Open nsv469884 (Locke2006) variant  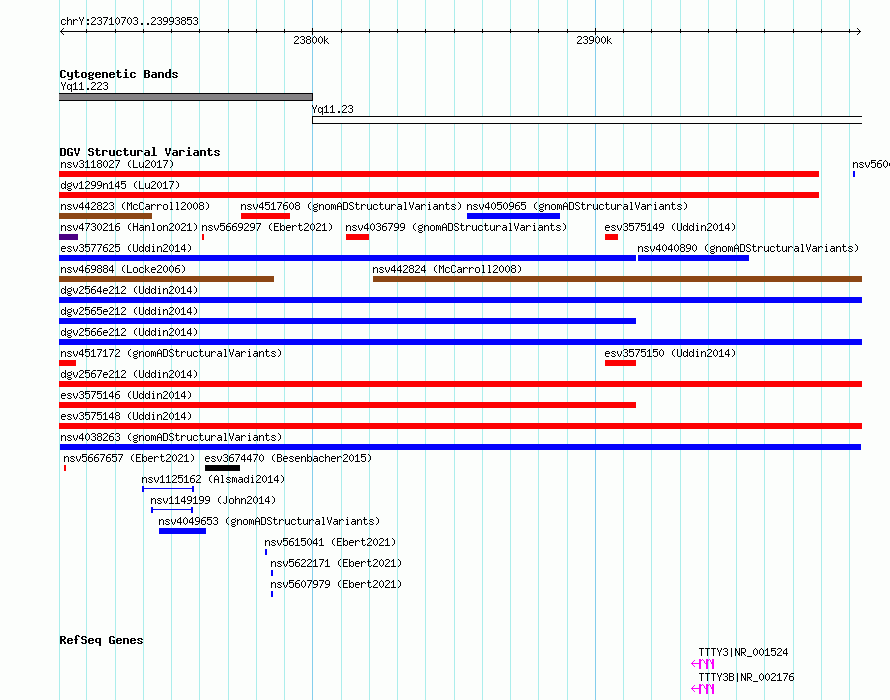point(123,269)
